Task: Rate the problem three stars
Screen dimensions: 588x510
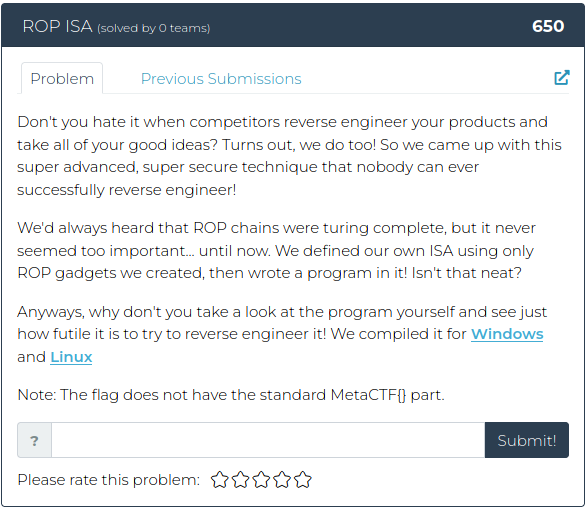Action: [261, 480]
